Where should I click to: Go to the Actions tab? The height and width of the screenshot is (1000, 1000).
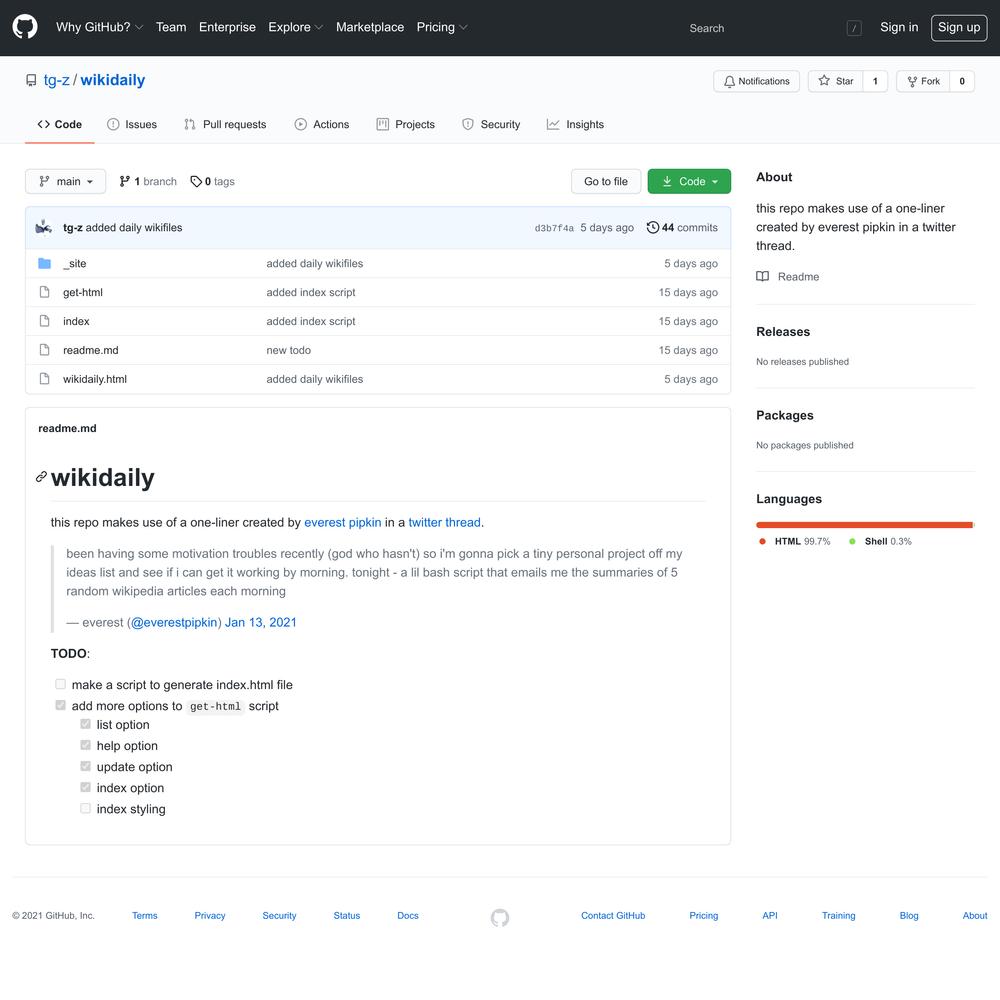coord(322,124)
